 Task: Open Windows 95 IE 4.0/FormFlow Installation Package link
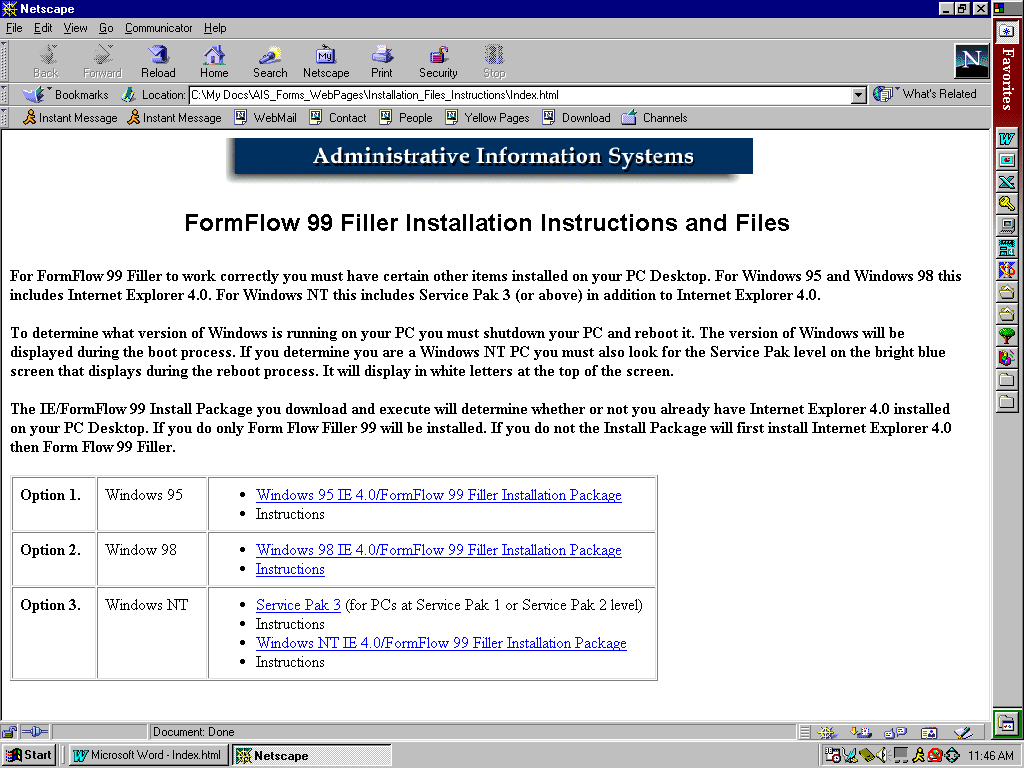[438, 495]
